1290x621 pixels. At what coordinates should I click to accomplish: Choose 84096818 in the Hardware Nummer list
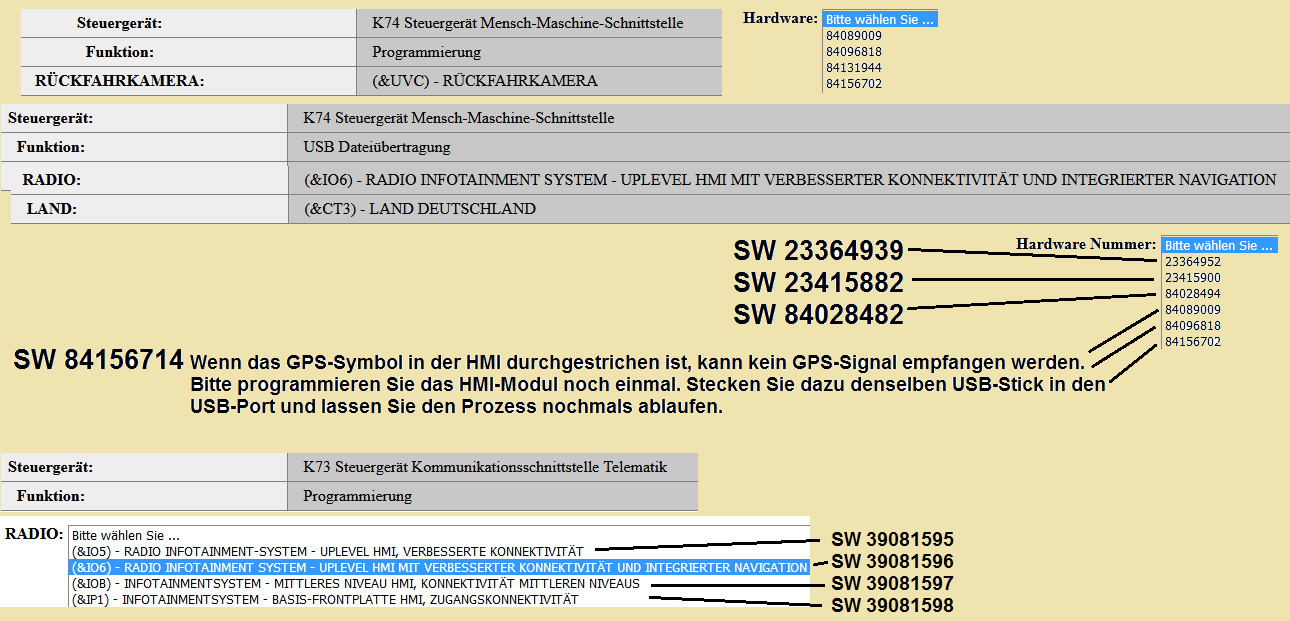coord(1192,326)
